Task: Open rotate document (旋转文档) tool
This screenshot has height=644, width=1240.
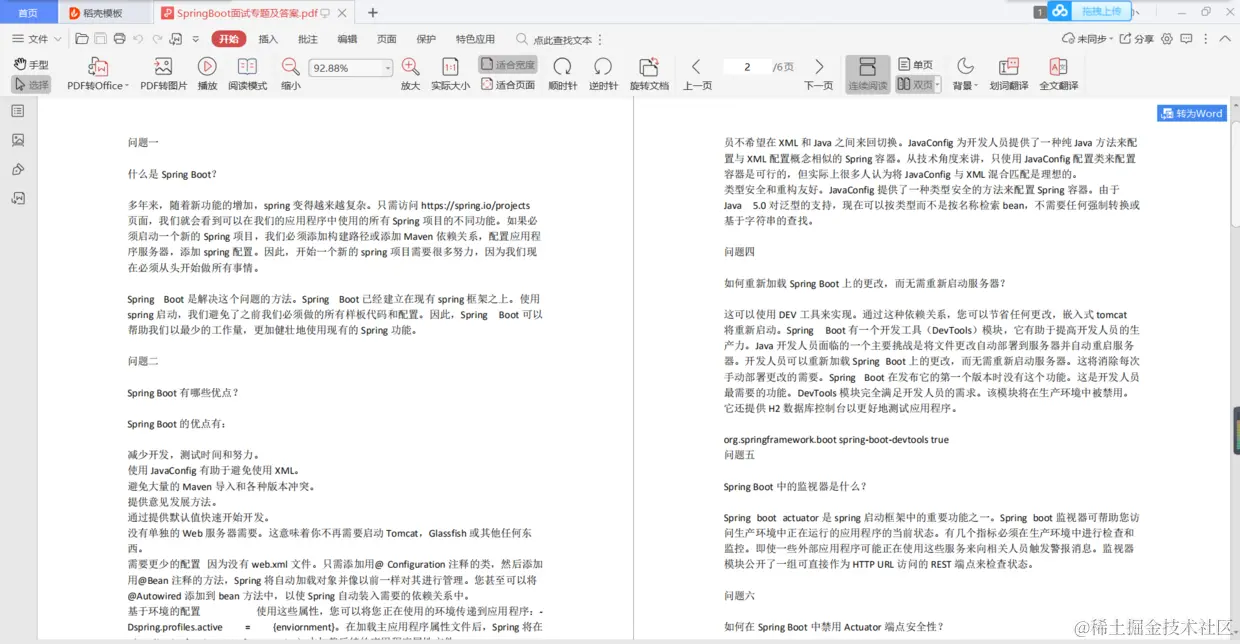Action: pos(649,74)
